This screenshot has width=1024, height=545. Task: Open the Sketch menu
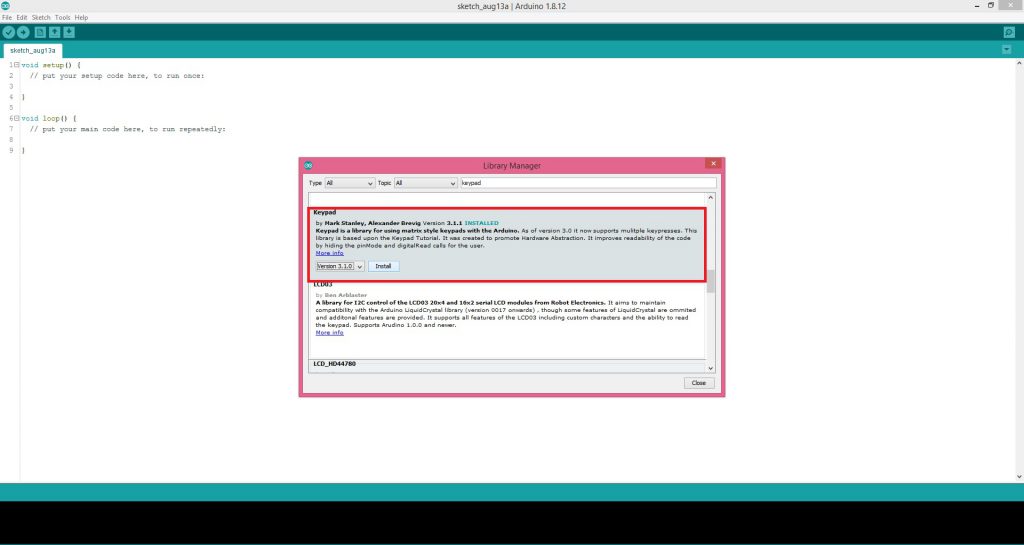tap(41, 18)
